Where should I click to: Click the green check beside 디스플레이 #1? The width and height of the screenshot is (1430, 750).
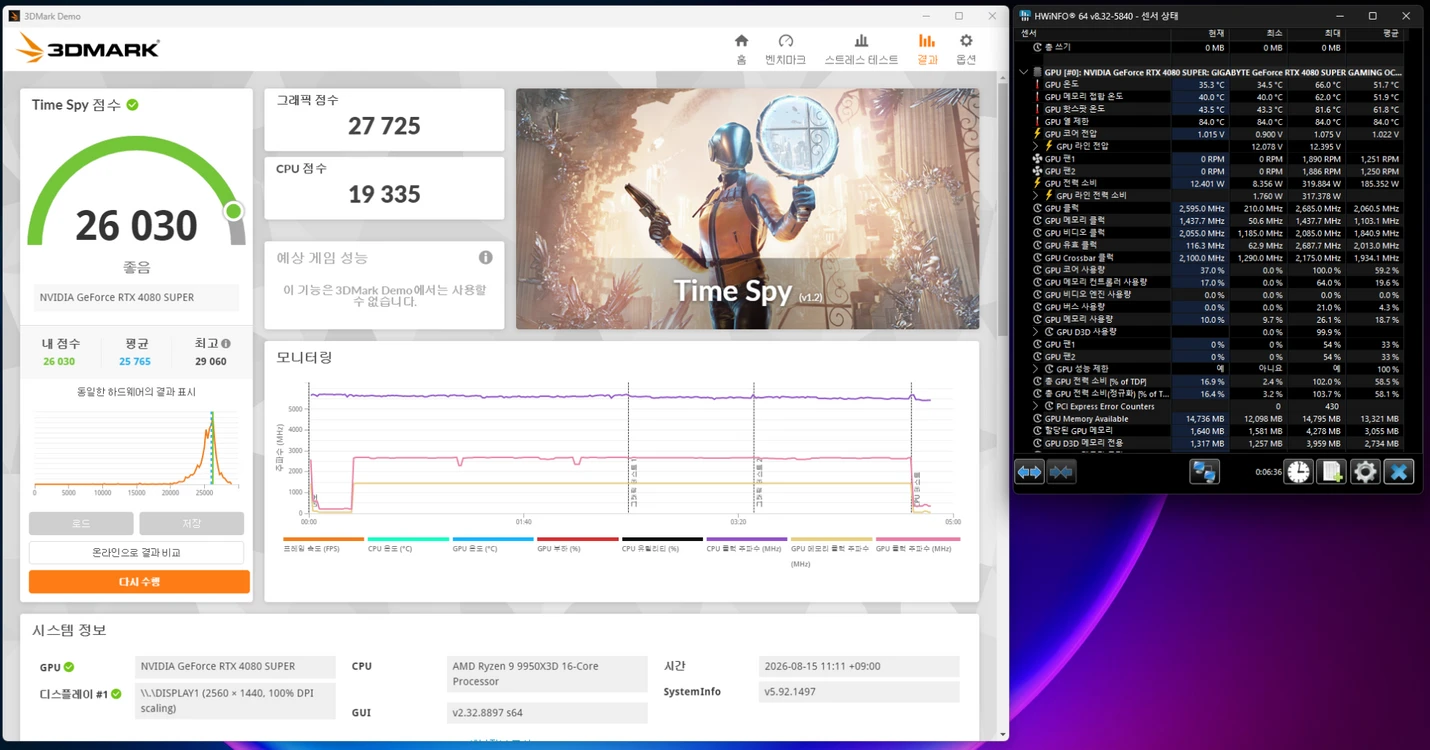116,694
